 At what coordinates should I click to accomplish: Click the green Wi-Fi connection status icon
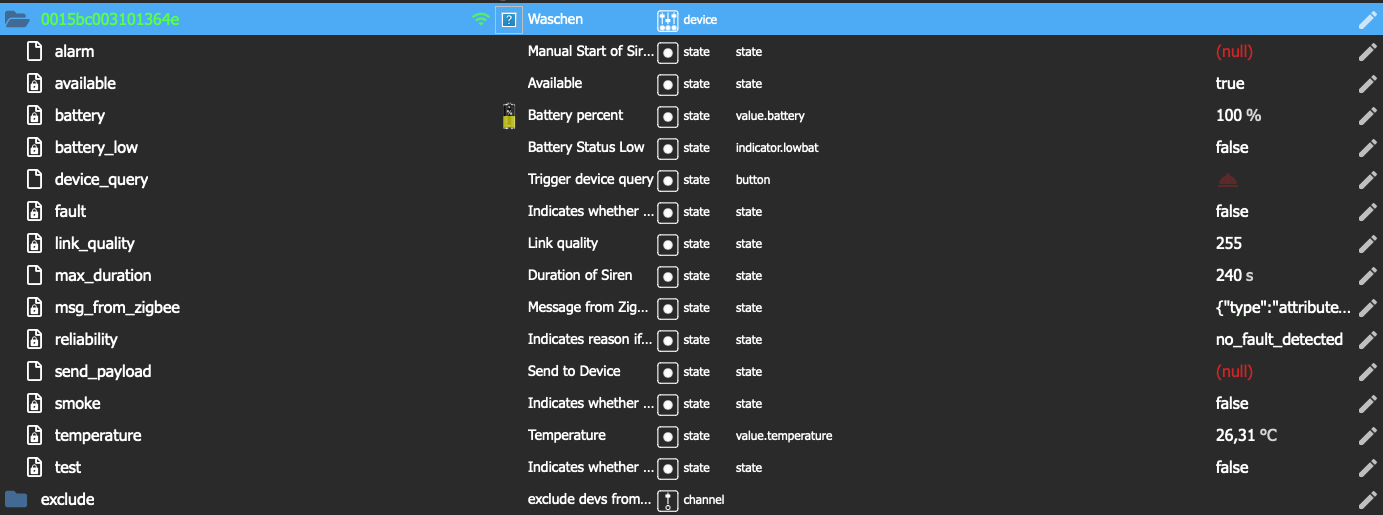481,19
